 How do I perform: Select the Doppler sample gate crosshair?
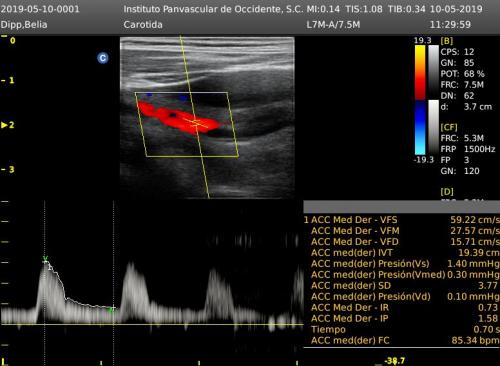click(x=196, y=122)
